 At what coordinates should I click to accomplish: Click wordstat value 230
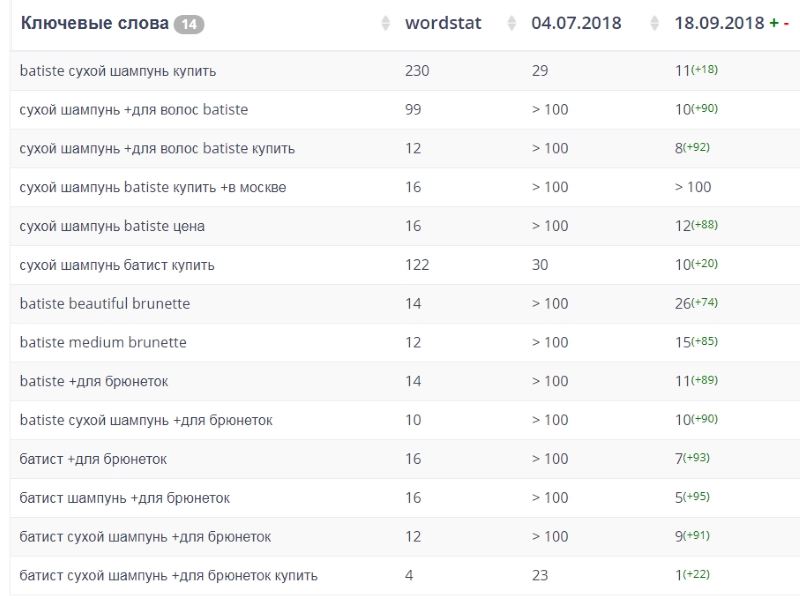tap(417, 70)
